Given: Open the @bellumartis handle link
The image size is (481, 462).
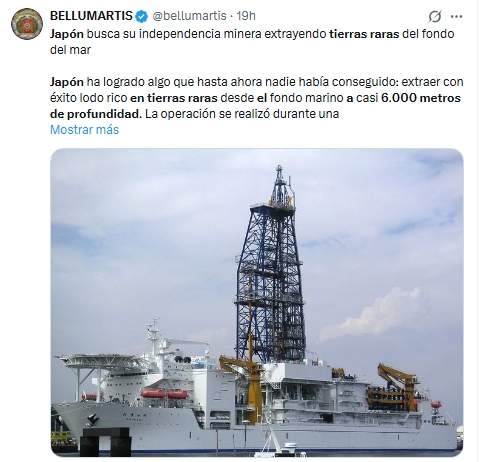Looking at the screenshot, I should pyautogui.click(x=189, y=16).
